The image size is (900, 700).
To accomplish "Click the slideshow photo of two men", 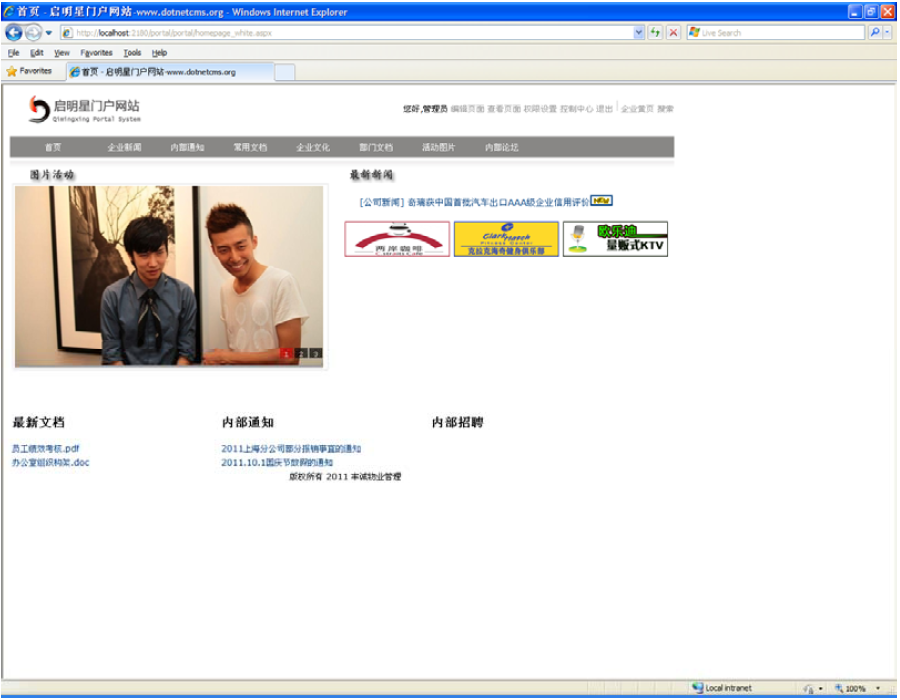I will [169, 276].
